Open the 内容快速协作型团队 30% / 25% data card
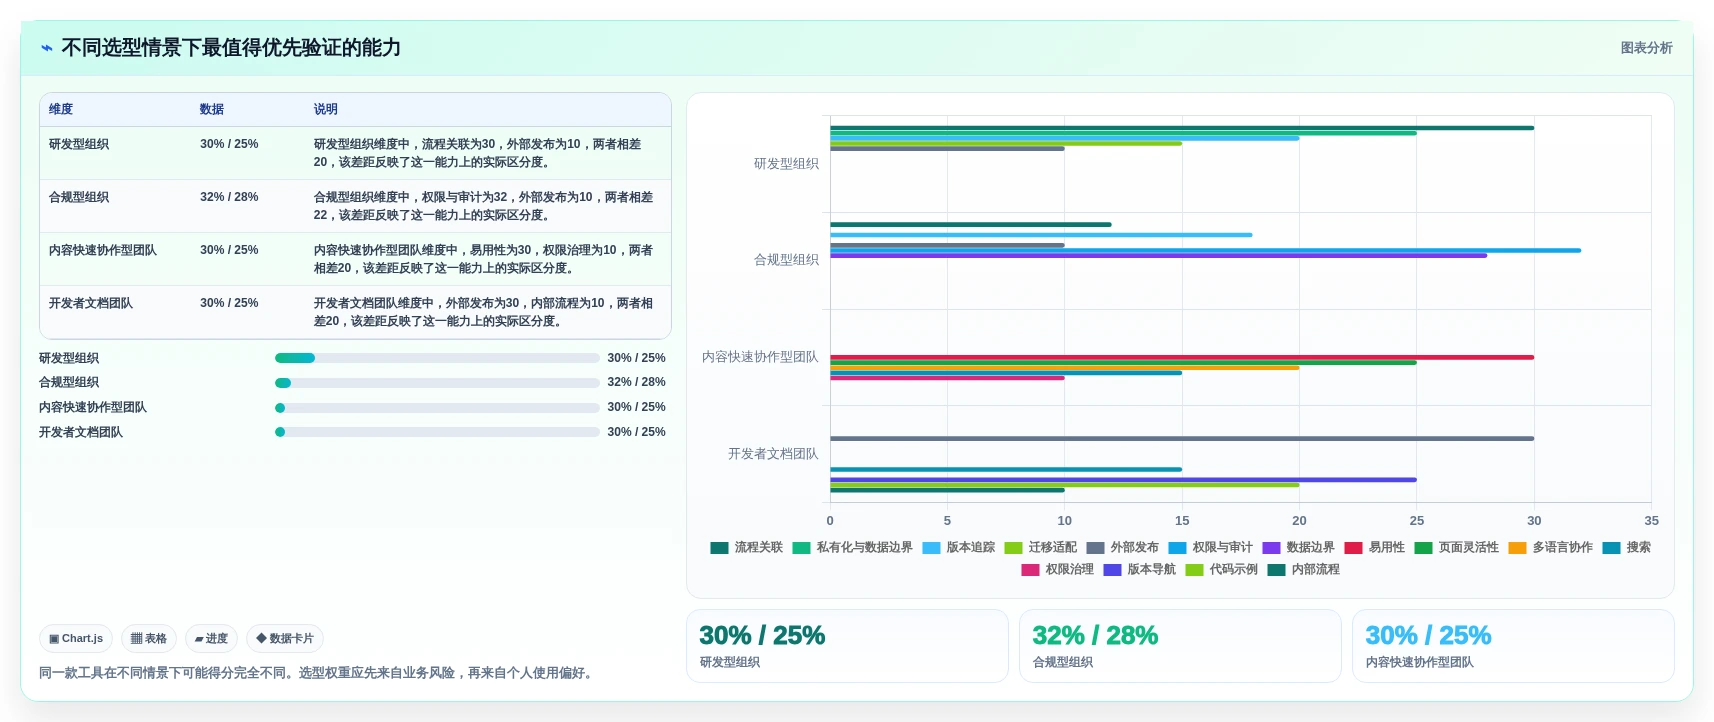The image size is (1714, 722). tap(1513, 646)
